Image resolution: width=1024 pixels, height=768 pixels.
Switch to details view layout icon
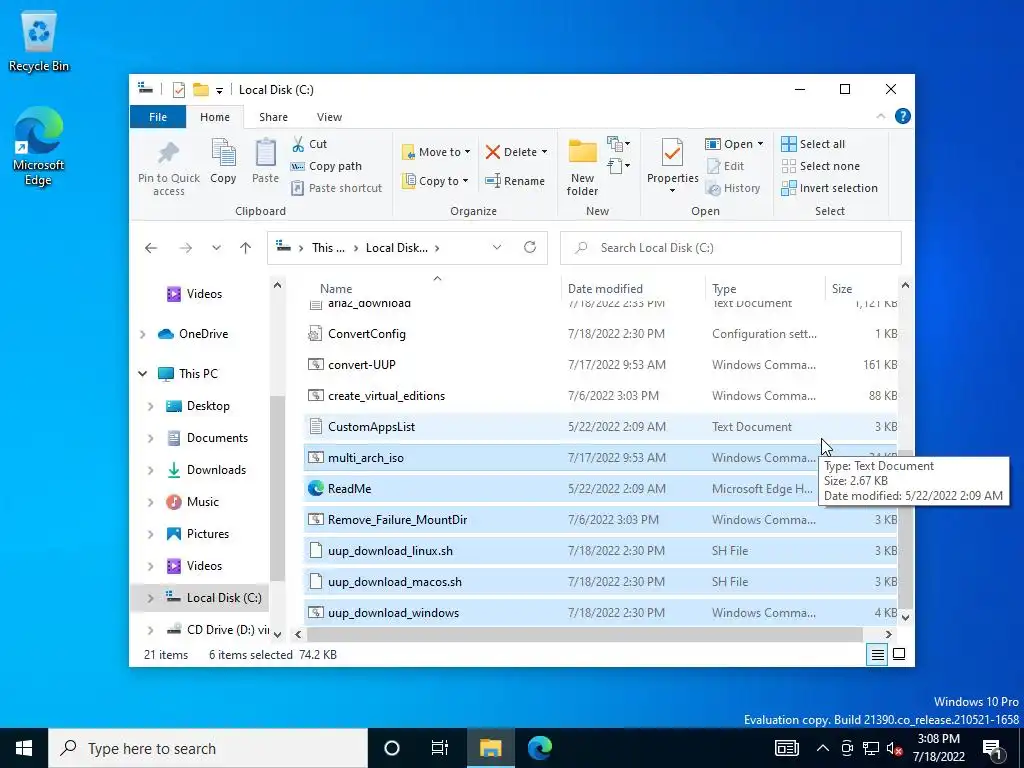(x=878, y=654)
